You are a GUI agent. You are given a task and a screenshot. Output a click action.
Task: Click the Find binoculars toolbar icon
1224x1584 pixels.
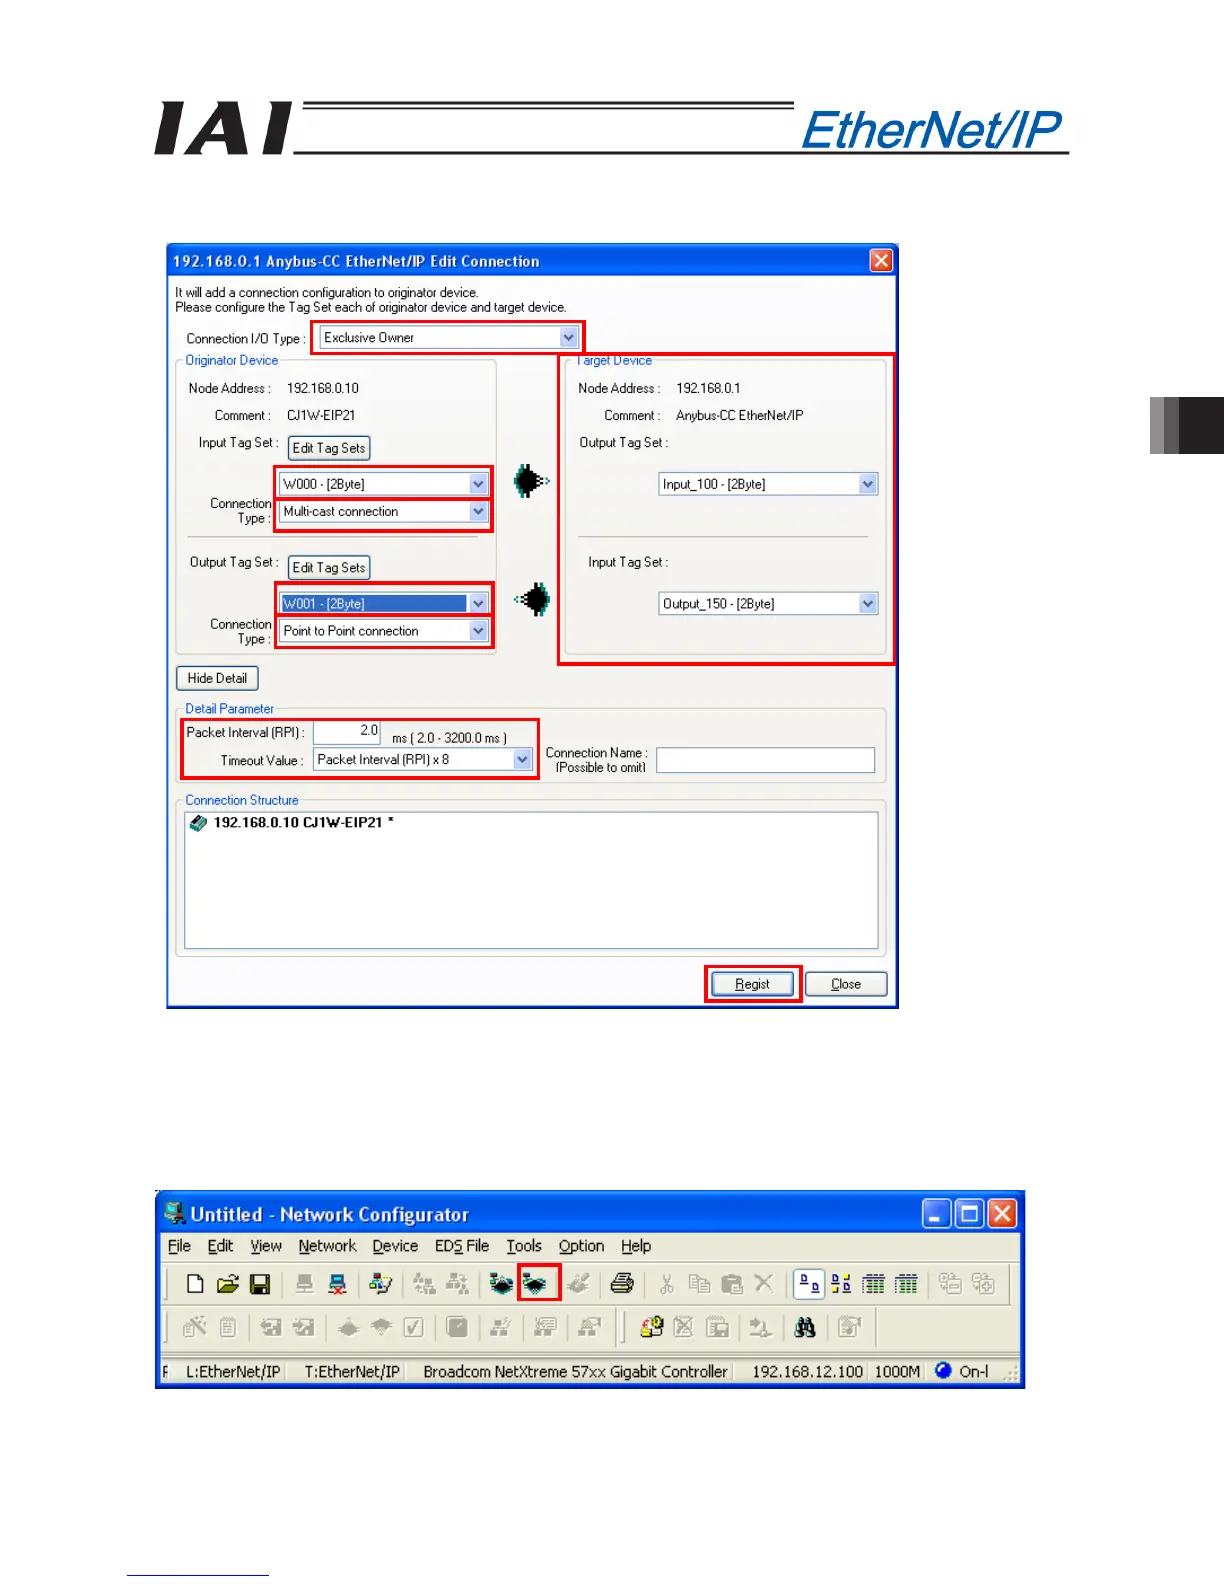pyautogui.click(x=805, y=1327)
